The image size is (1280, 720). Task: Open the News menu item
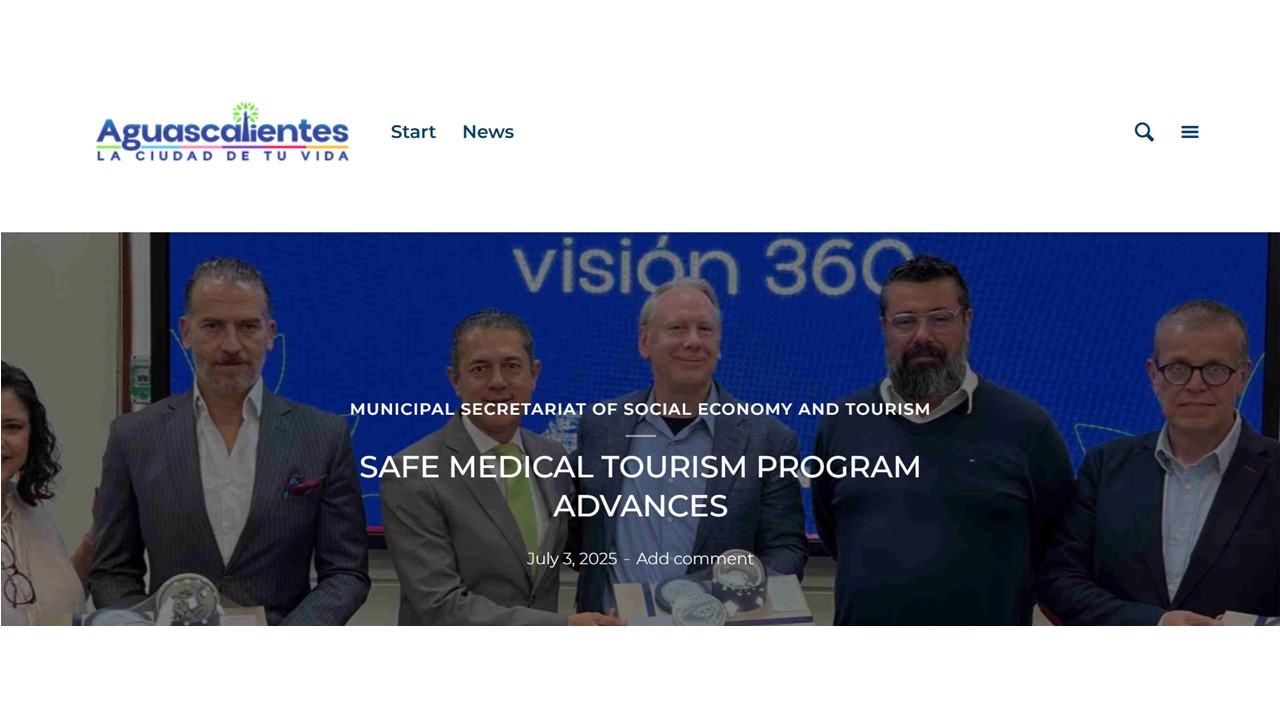[x=488, y=132]
